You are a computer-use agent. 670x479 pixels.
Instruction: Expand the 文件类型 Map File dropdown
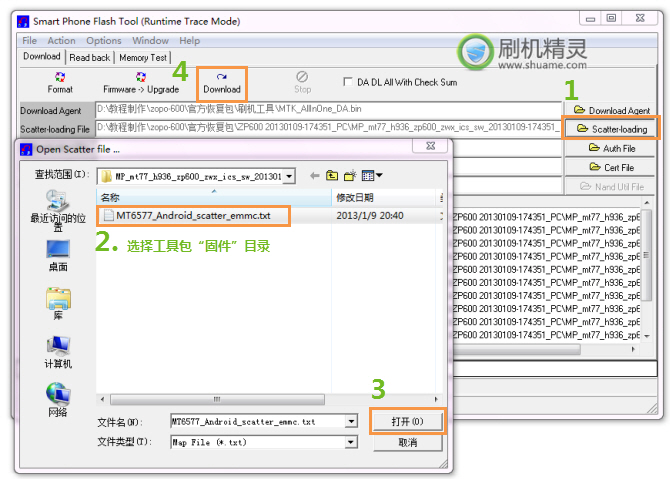point(351,442)
